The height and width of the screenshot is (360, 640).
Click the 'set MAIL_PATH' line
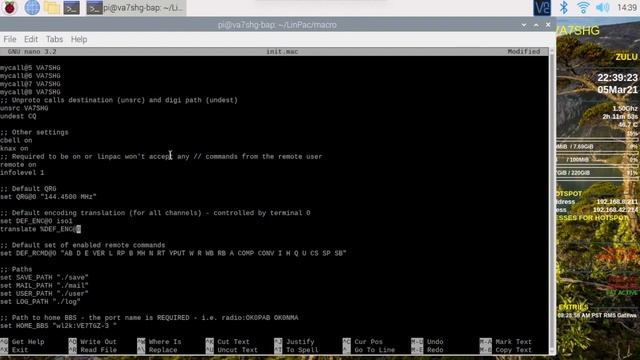44,286
